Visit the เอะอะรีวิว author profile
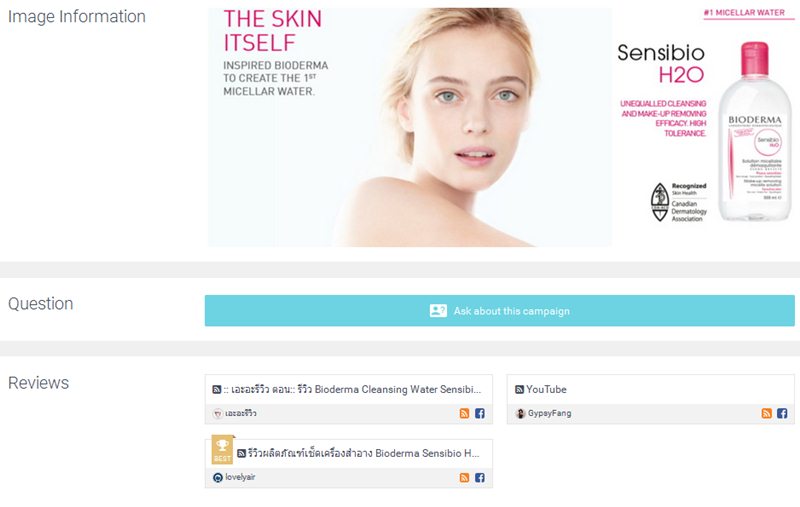Viewport: 800px width, 507px height. point(241,414)
